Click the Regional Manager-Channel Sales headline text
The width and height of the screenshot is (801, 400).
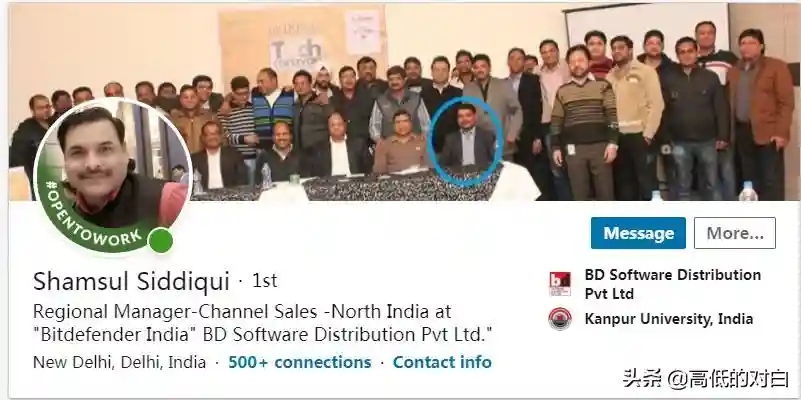click(242, 311)
